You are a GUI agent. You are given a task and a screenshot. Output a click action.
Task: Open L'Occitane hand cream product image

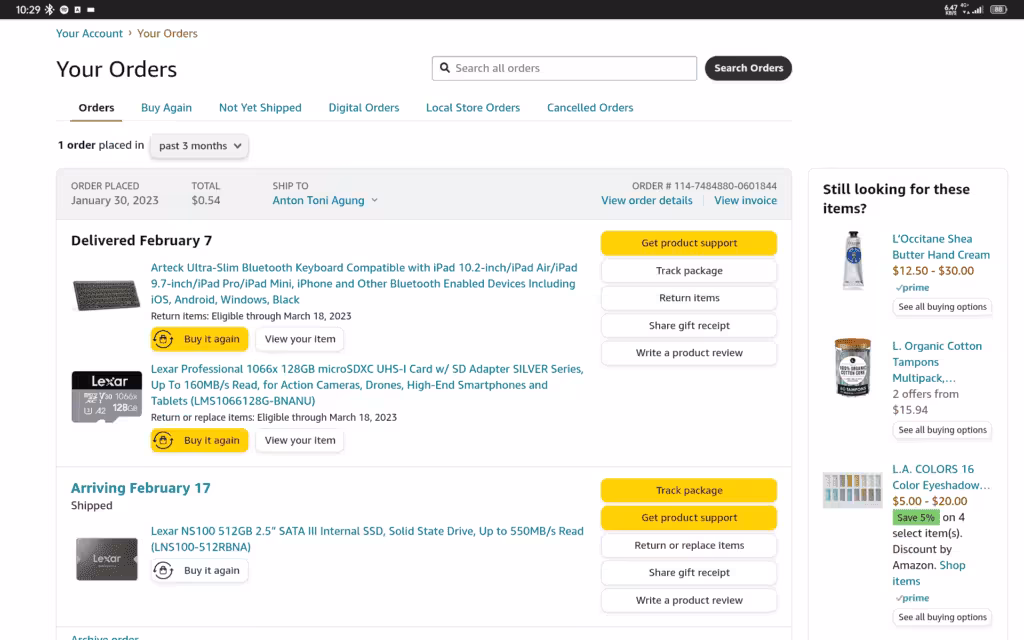[853, 260]
